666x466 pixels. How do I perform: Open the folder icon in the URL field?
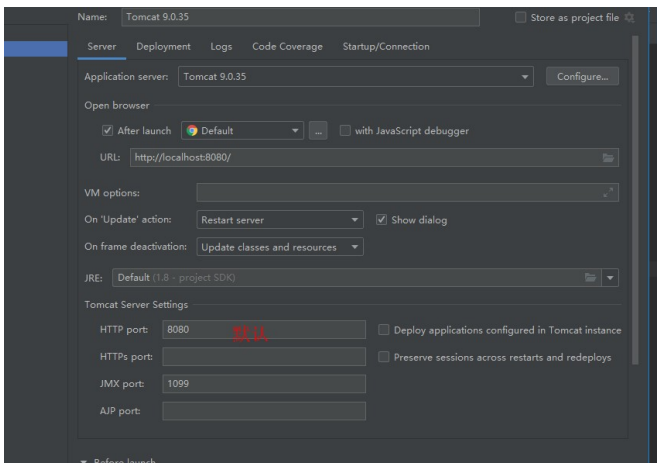tap(608, 158)
